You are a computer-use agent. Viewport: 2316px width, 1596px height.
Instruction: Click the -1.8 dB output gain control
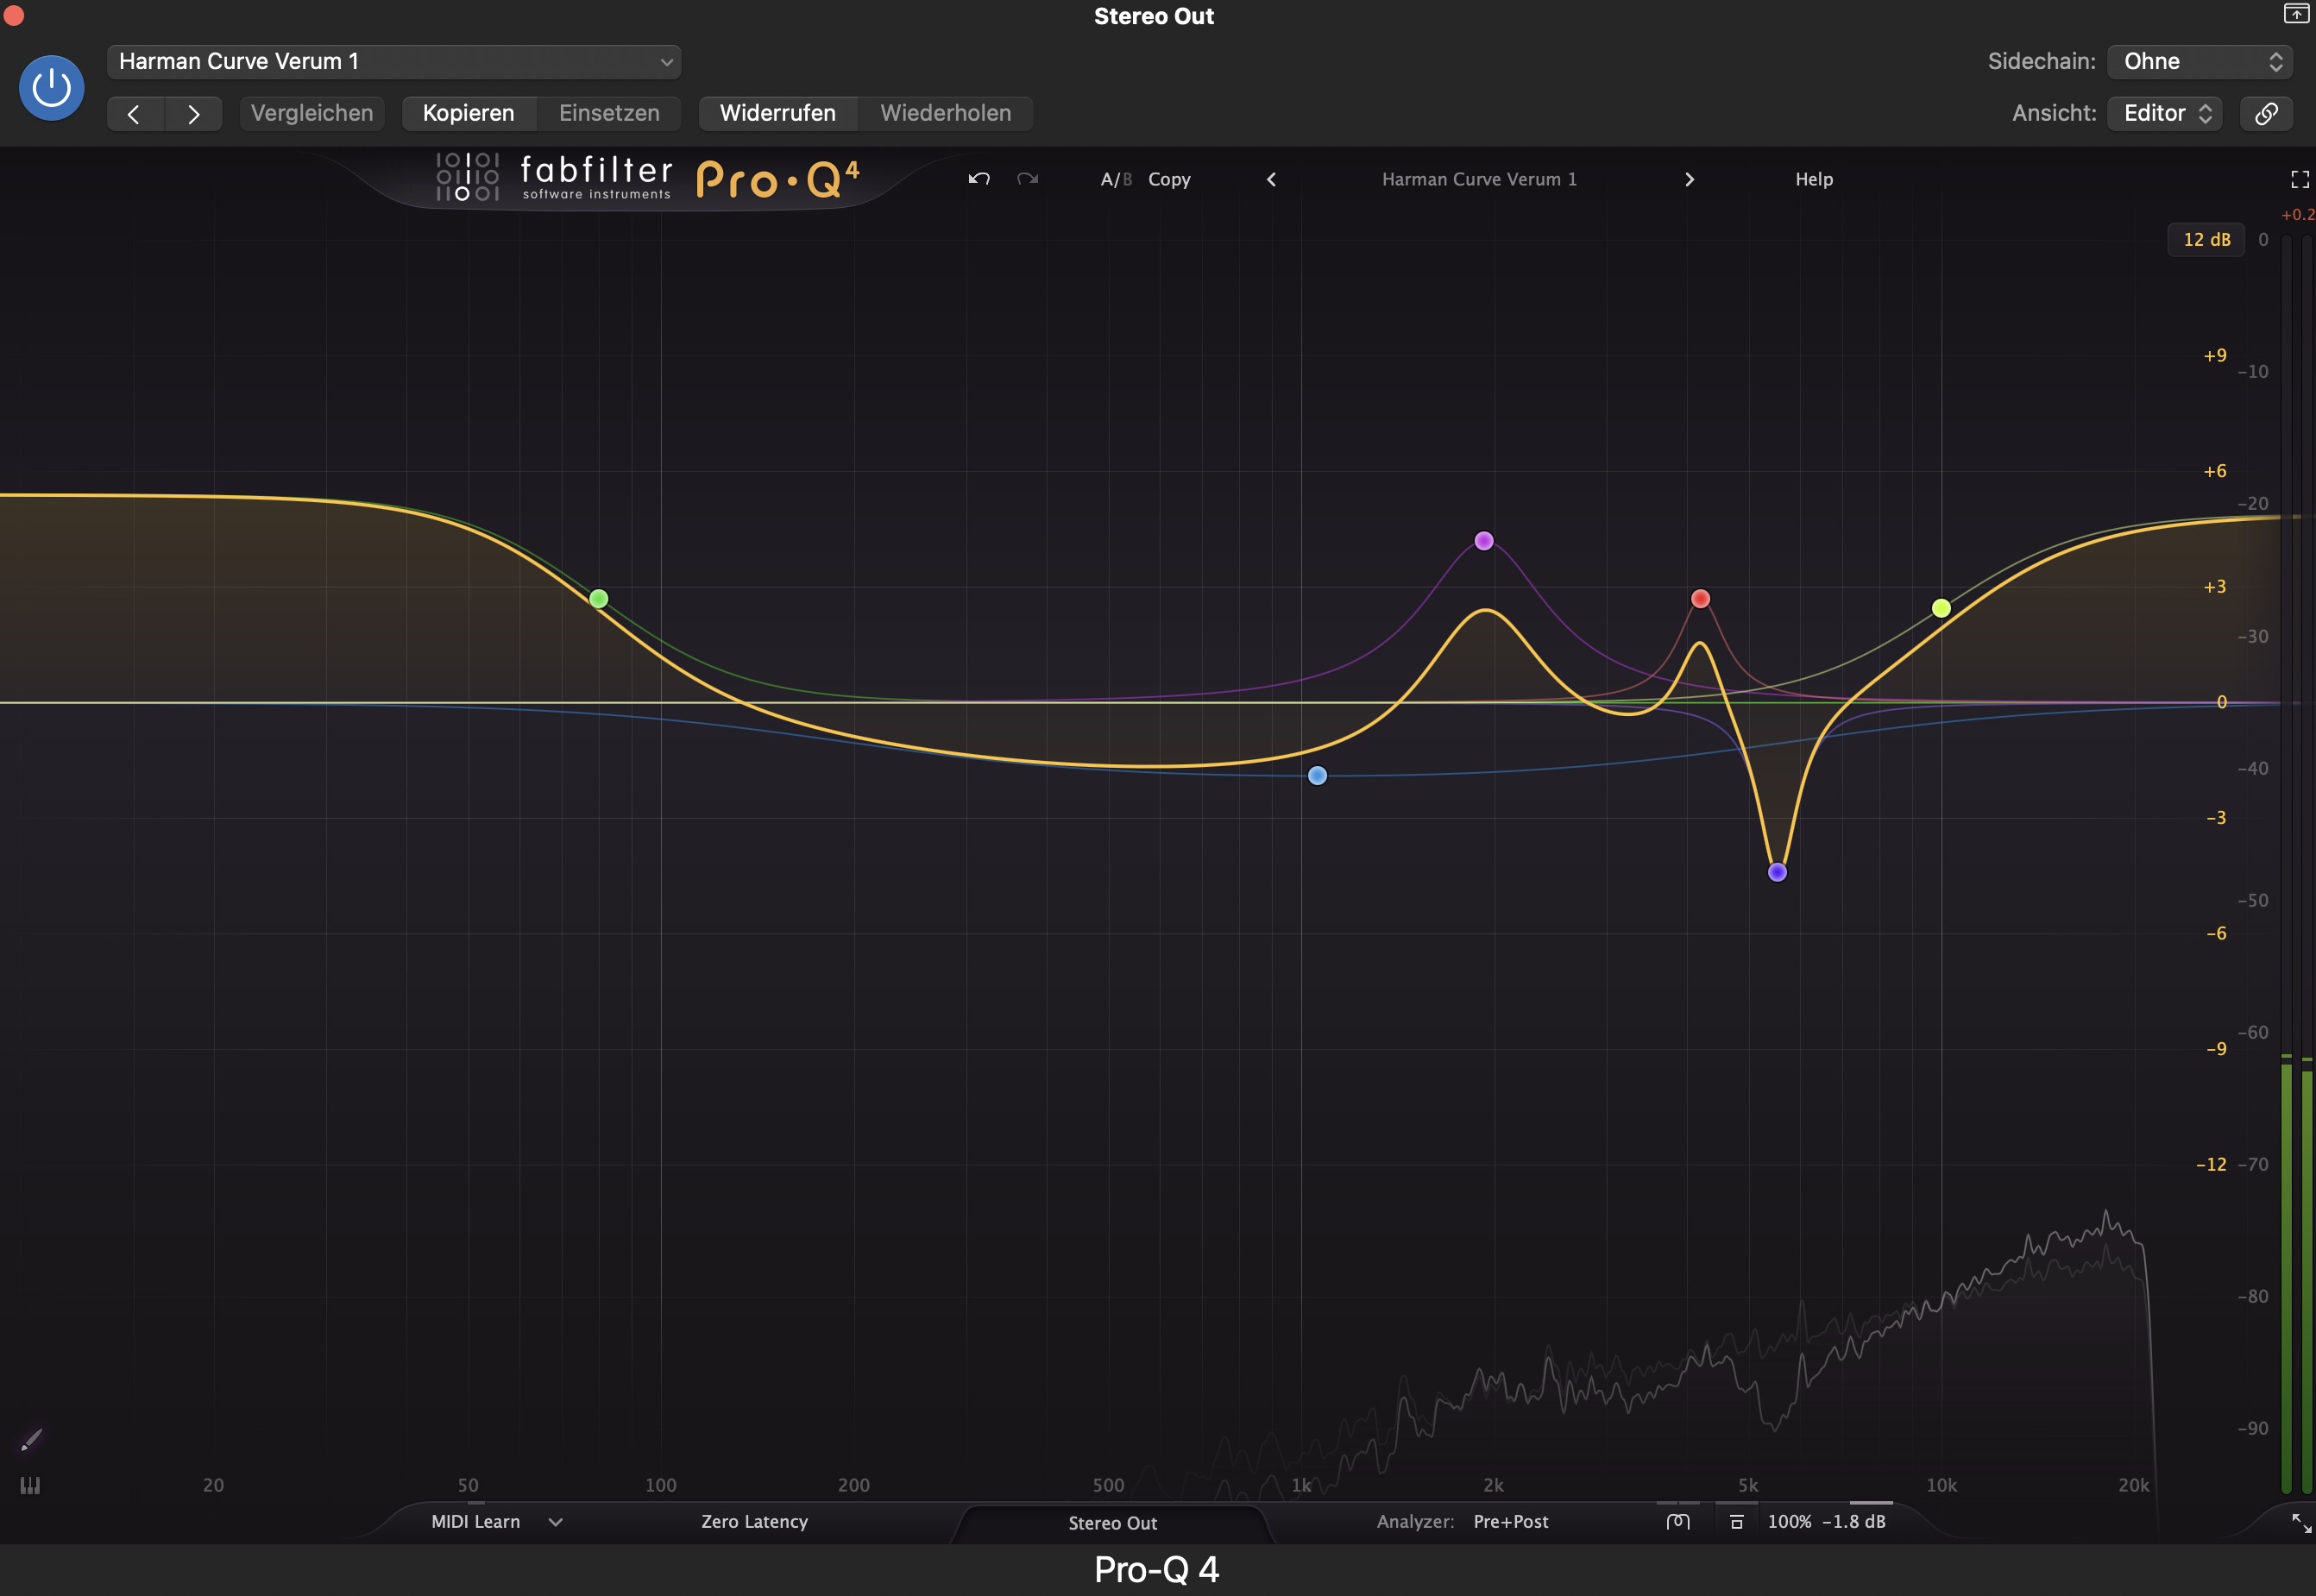1853,1522
